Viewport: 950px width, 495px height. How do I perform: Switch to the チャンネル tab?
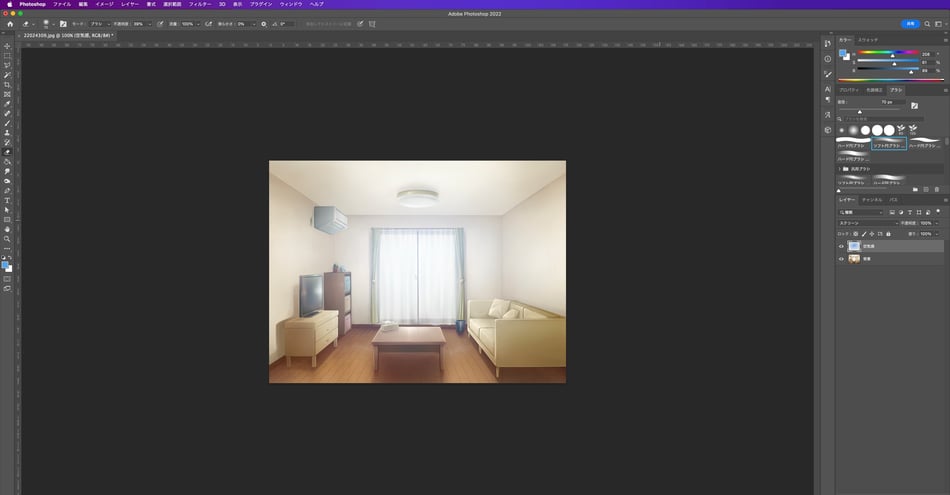coord(872,200)
